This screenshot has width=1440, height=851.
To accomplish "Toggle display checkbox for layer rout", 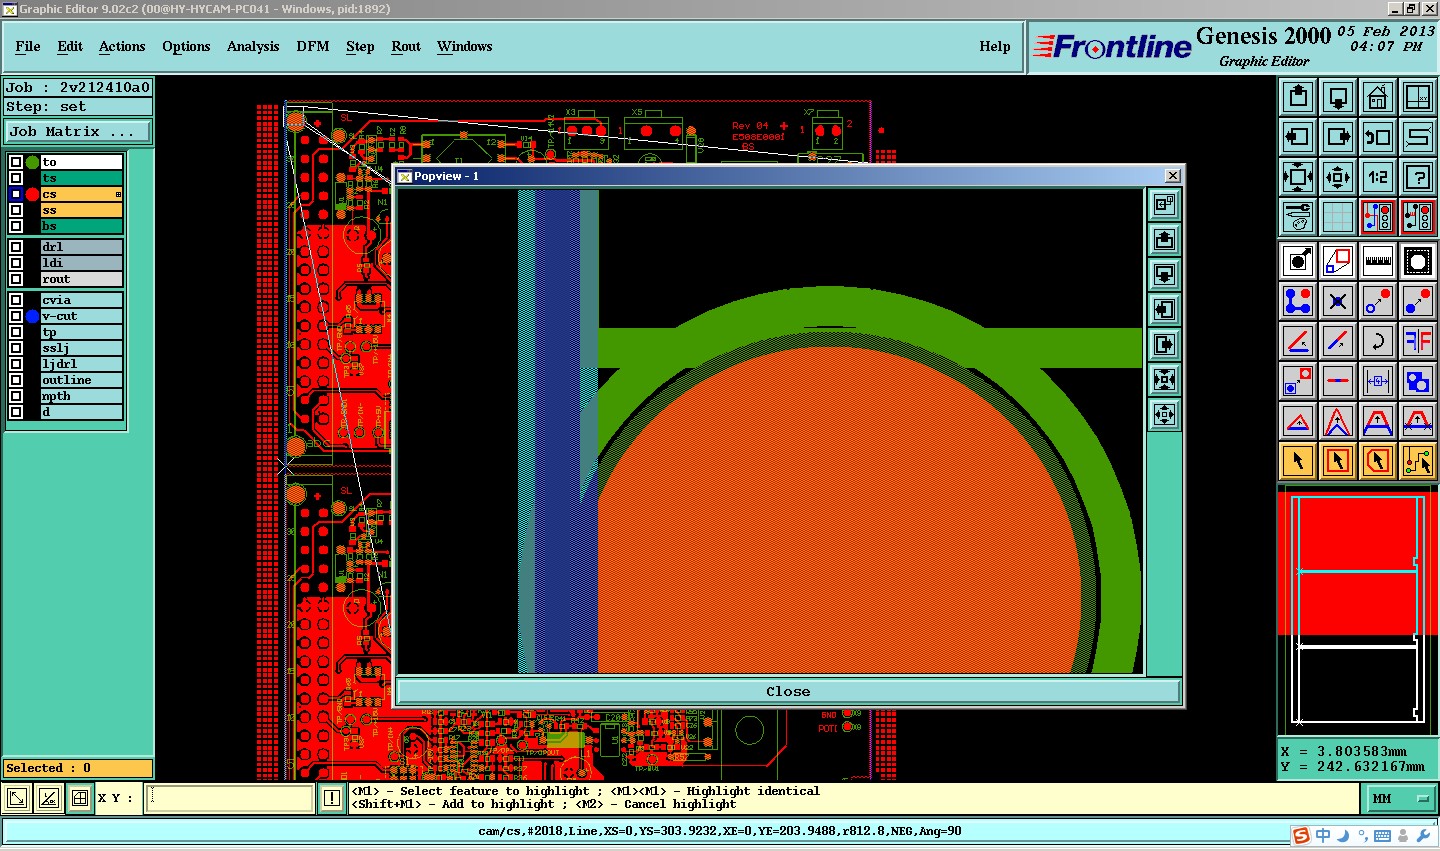I will point(16,279).
